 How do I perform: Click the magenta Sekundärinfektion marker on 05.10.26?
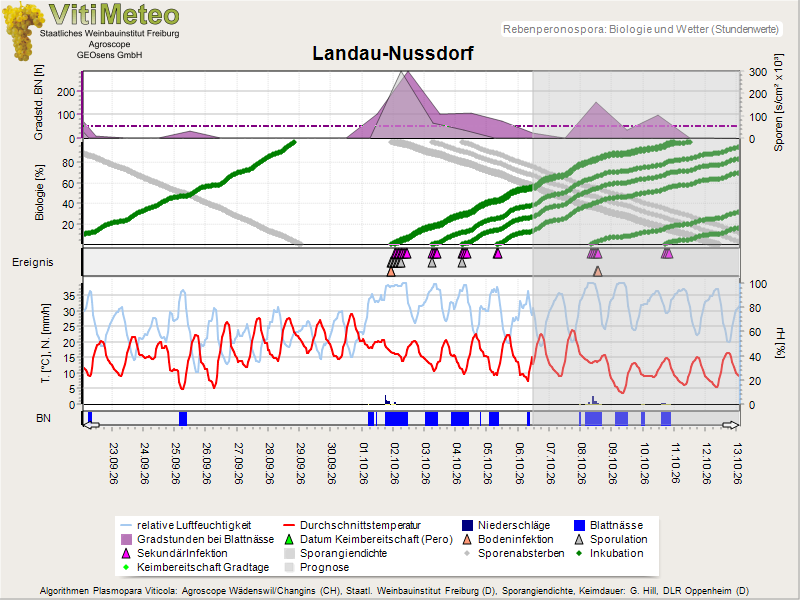pos(497,253)
